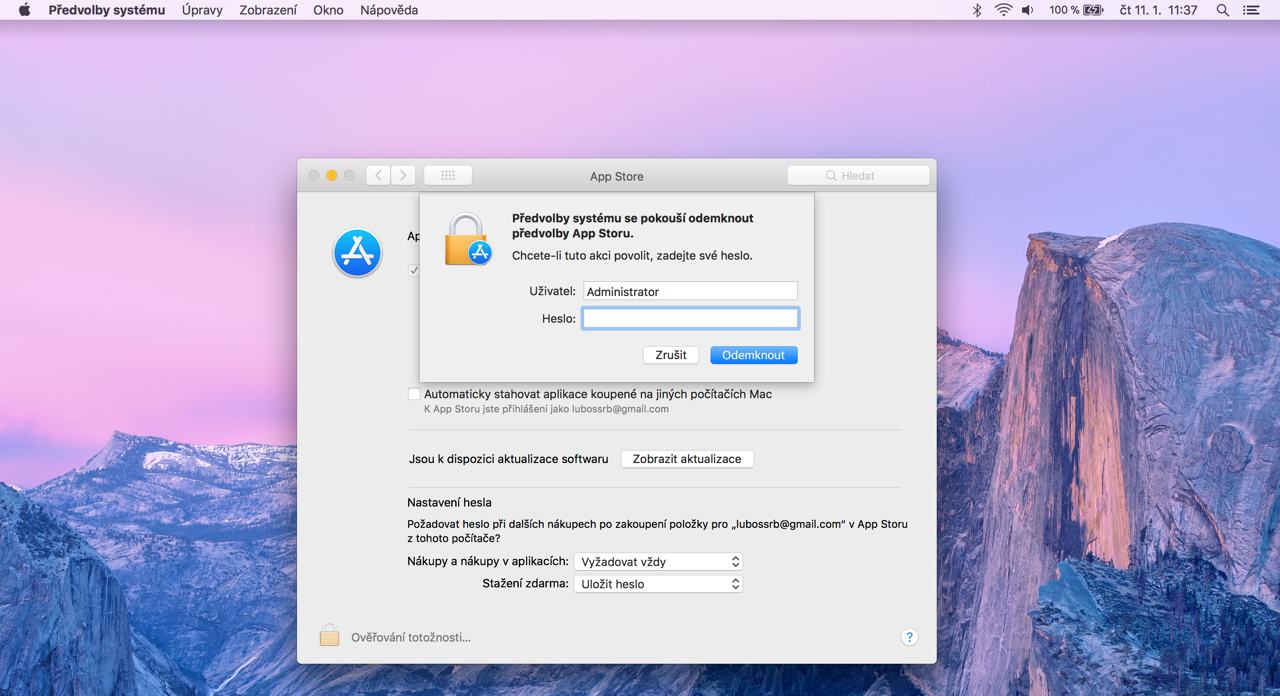
Task: Expand the free downloads dropdown
Action: [657, 584]
